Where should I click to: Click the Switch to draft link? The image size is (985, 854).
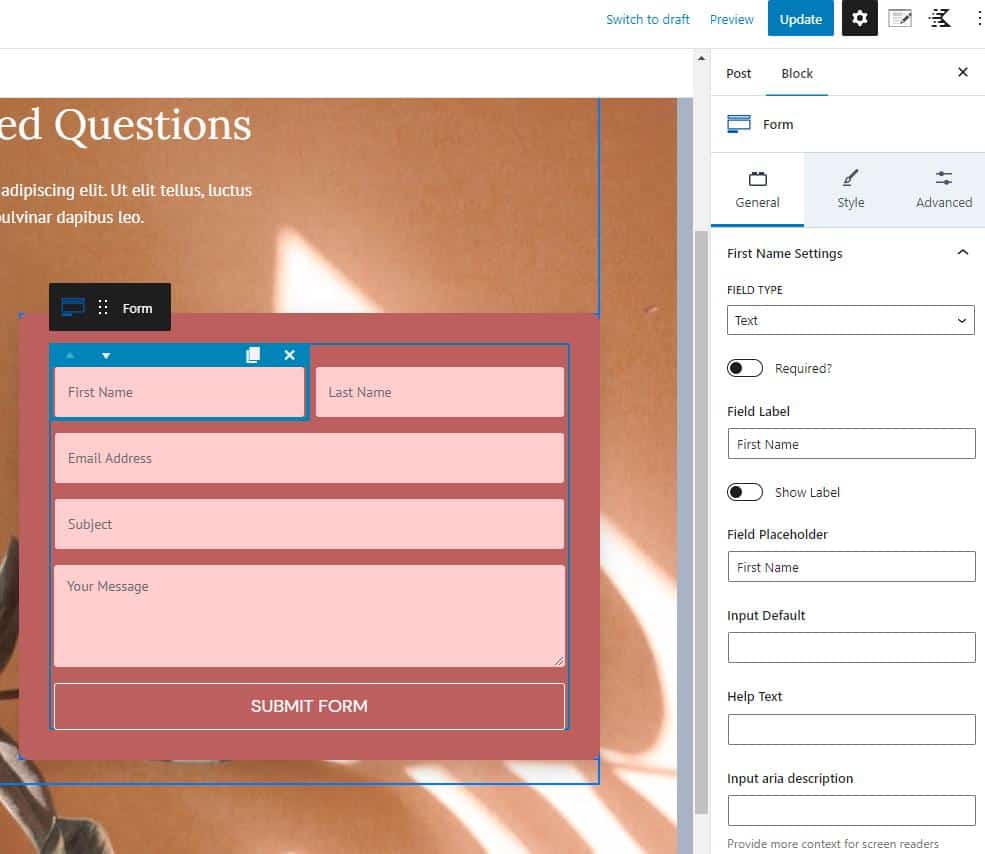coord(648,19)
